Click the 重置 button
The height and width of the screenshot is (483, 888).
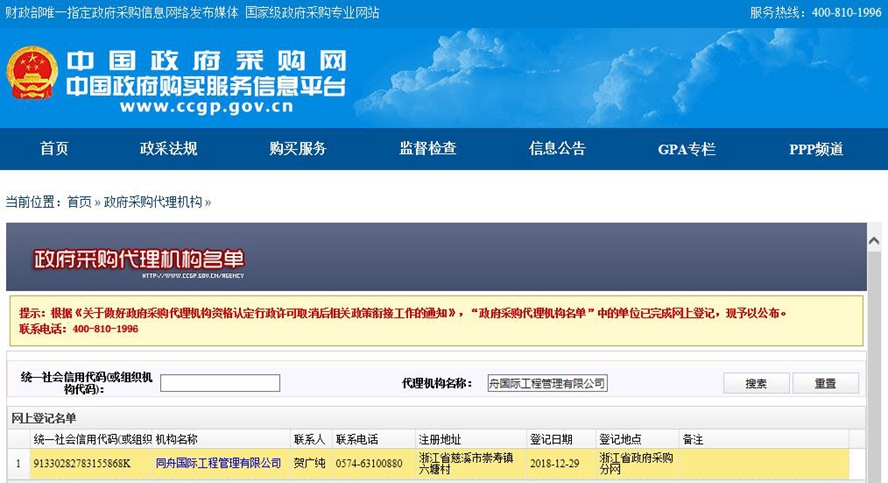[825, 383]
